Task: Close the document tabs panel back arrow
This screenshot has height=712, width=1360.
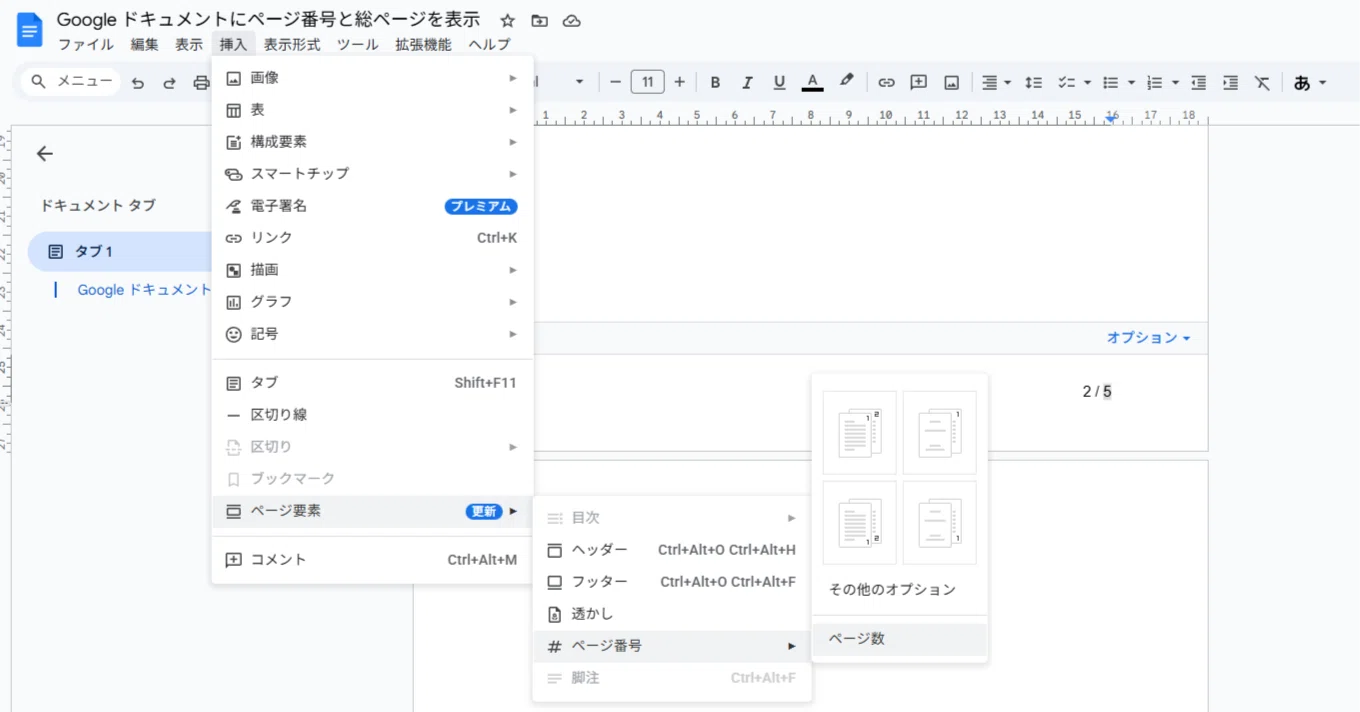Action: coord(44,153)
